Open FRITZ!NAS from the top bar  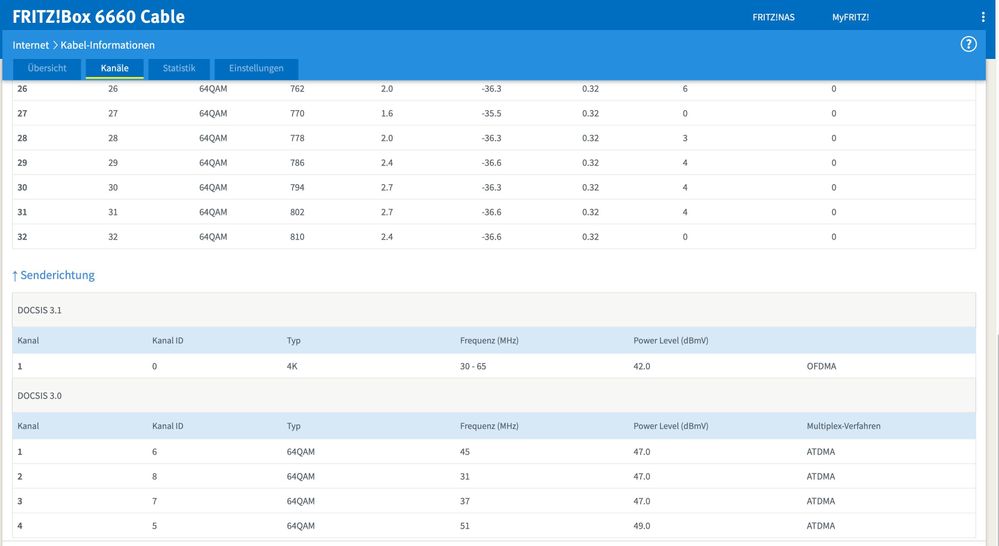(773, 17)
